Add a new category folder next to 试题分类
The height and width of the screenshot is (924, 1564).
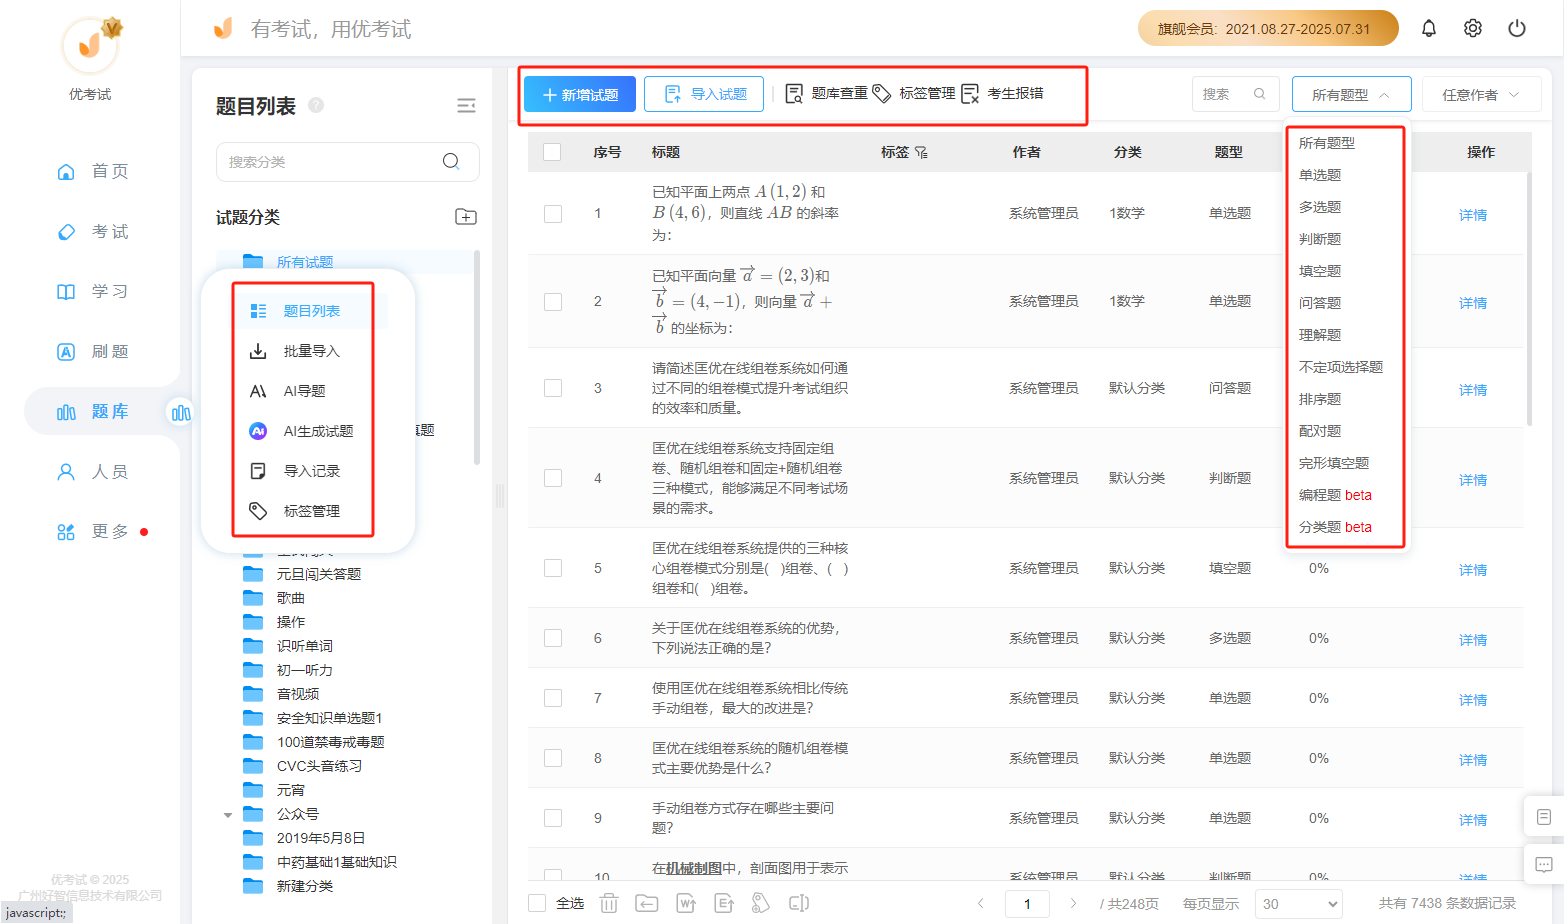[466, 217]
